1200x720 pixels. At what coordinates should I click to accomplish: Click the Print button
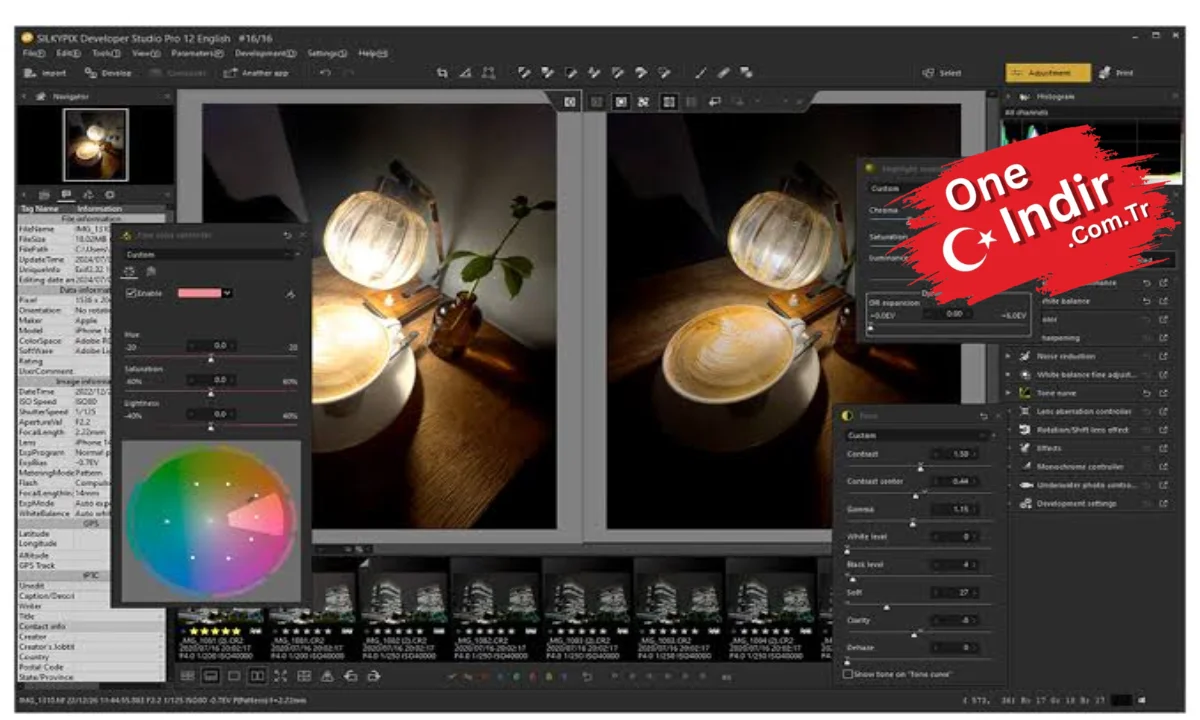(x=1116, y=73)
